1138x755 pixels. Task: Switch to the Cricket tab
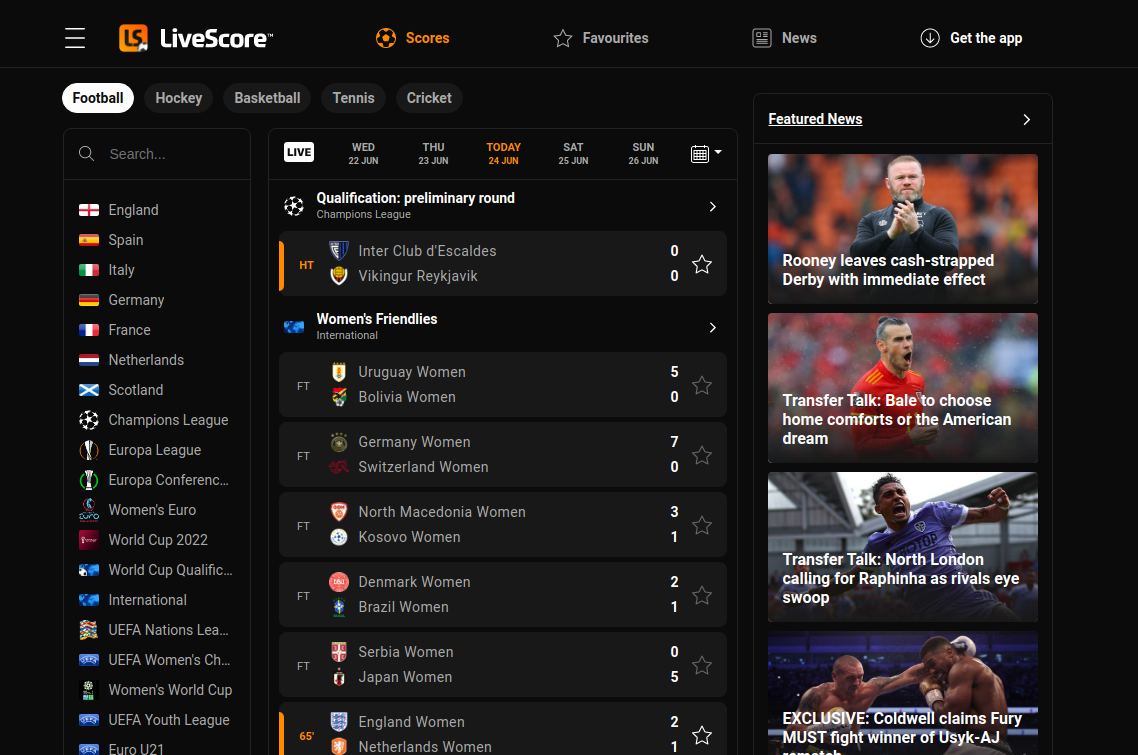coord(429,98)
